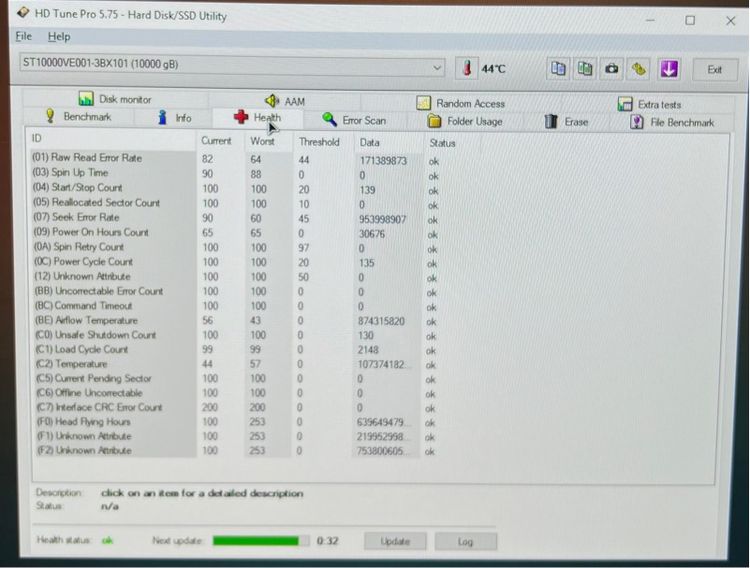The height and width of the screenshot is (568, 750).
Task: Click the purple download arrow icon
Action: point(669,69)
